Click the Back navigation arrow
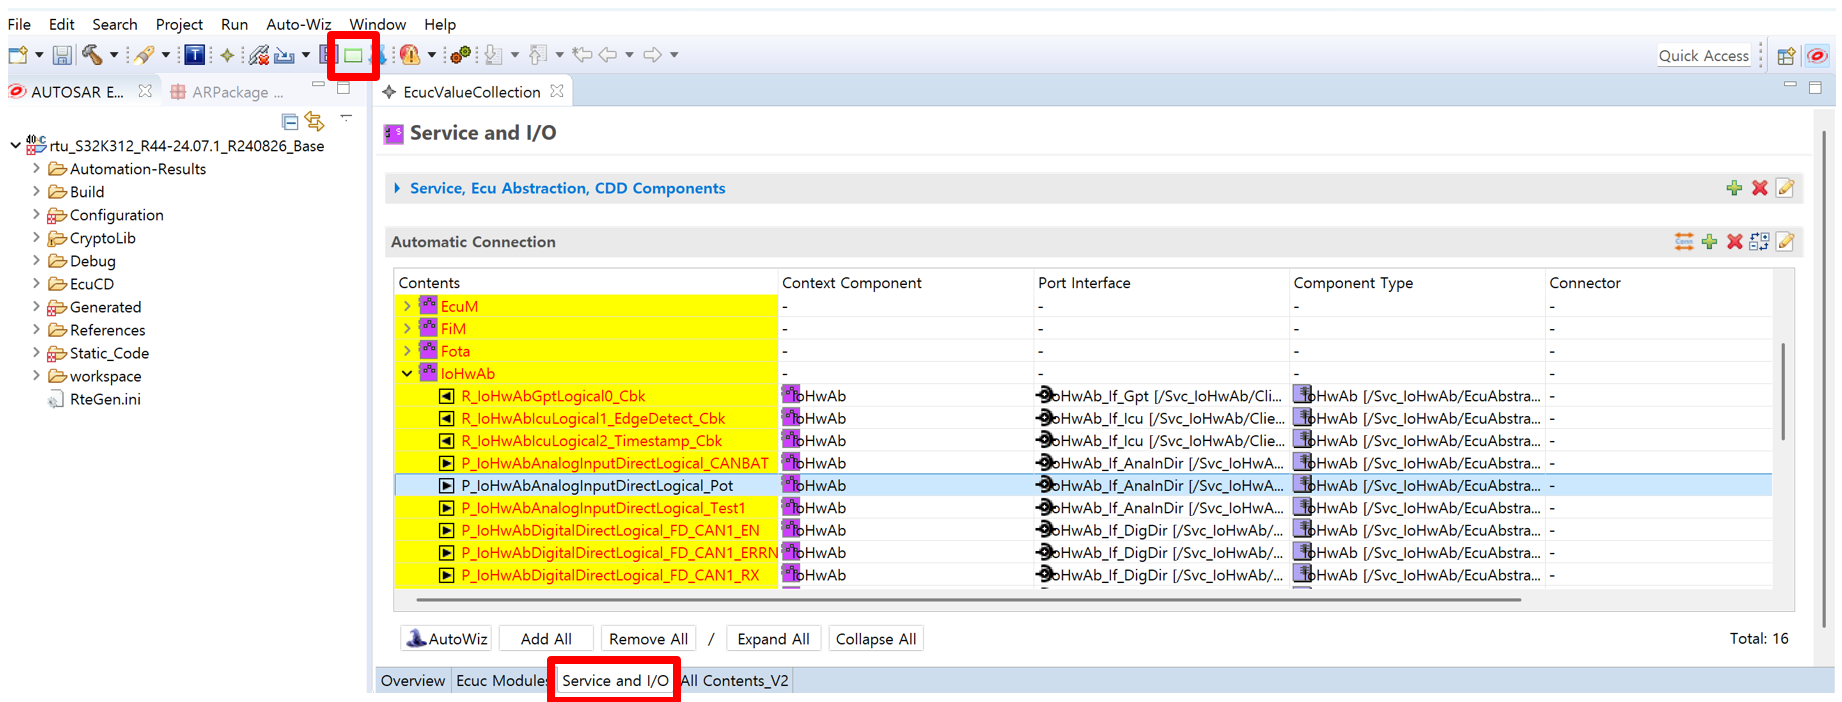Viewport: 1842px width, 702px height. (608, 55)
